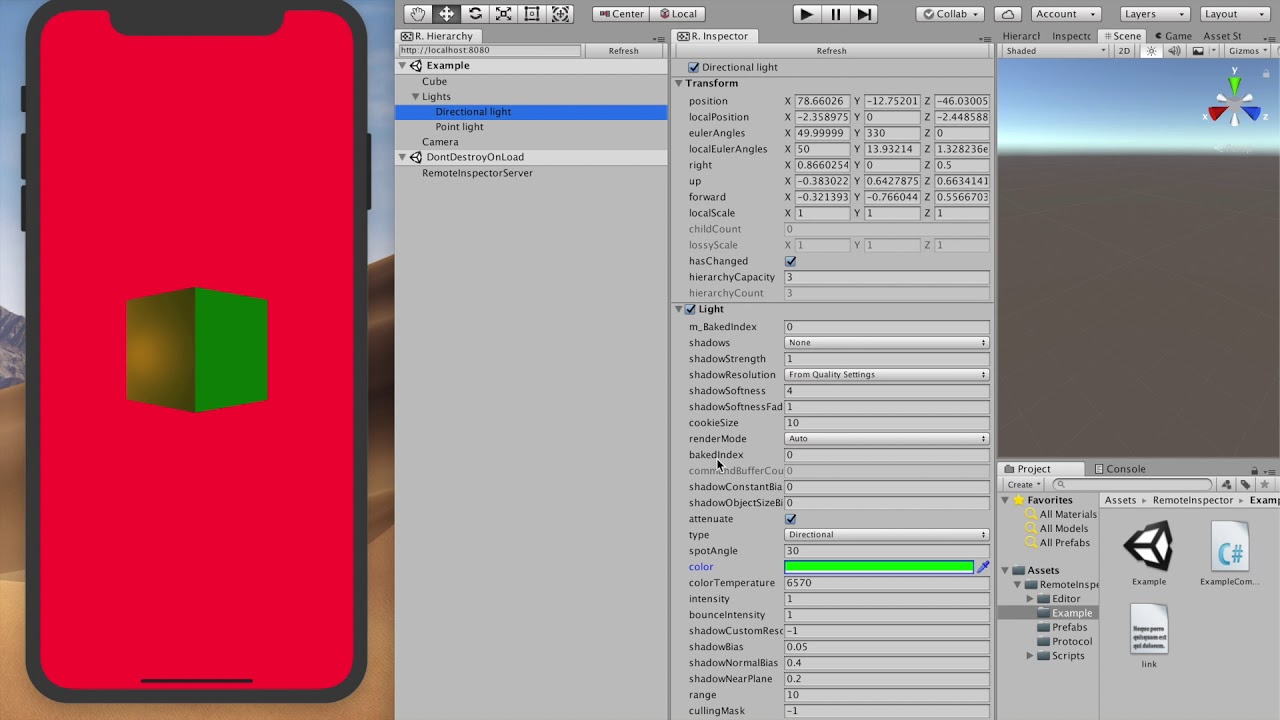Select the Rotate tool in the toolbar

point(475,14)
